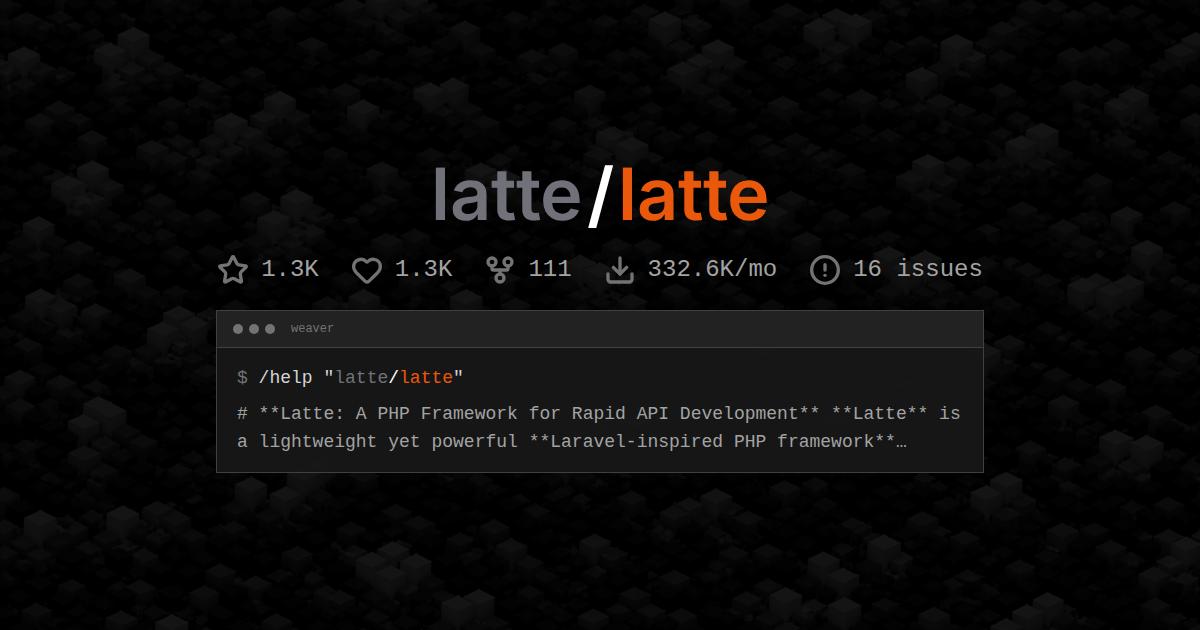
Task: Open the download icon beside 332.6K/mo
Action: (621, 269)
